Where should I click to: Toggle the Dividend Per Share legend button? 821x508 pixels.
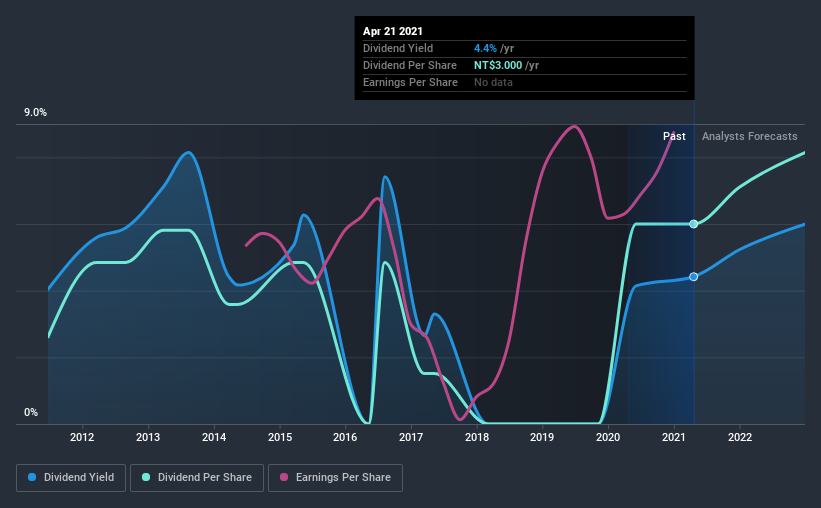(x=197, y=478)
